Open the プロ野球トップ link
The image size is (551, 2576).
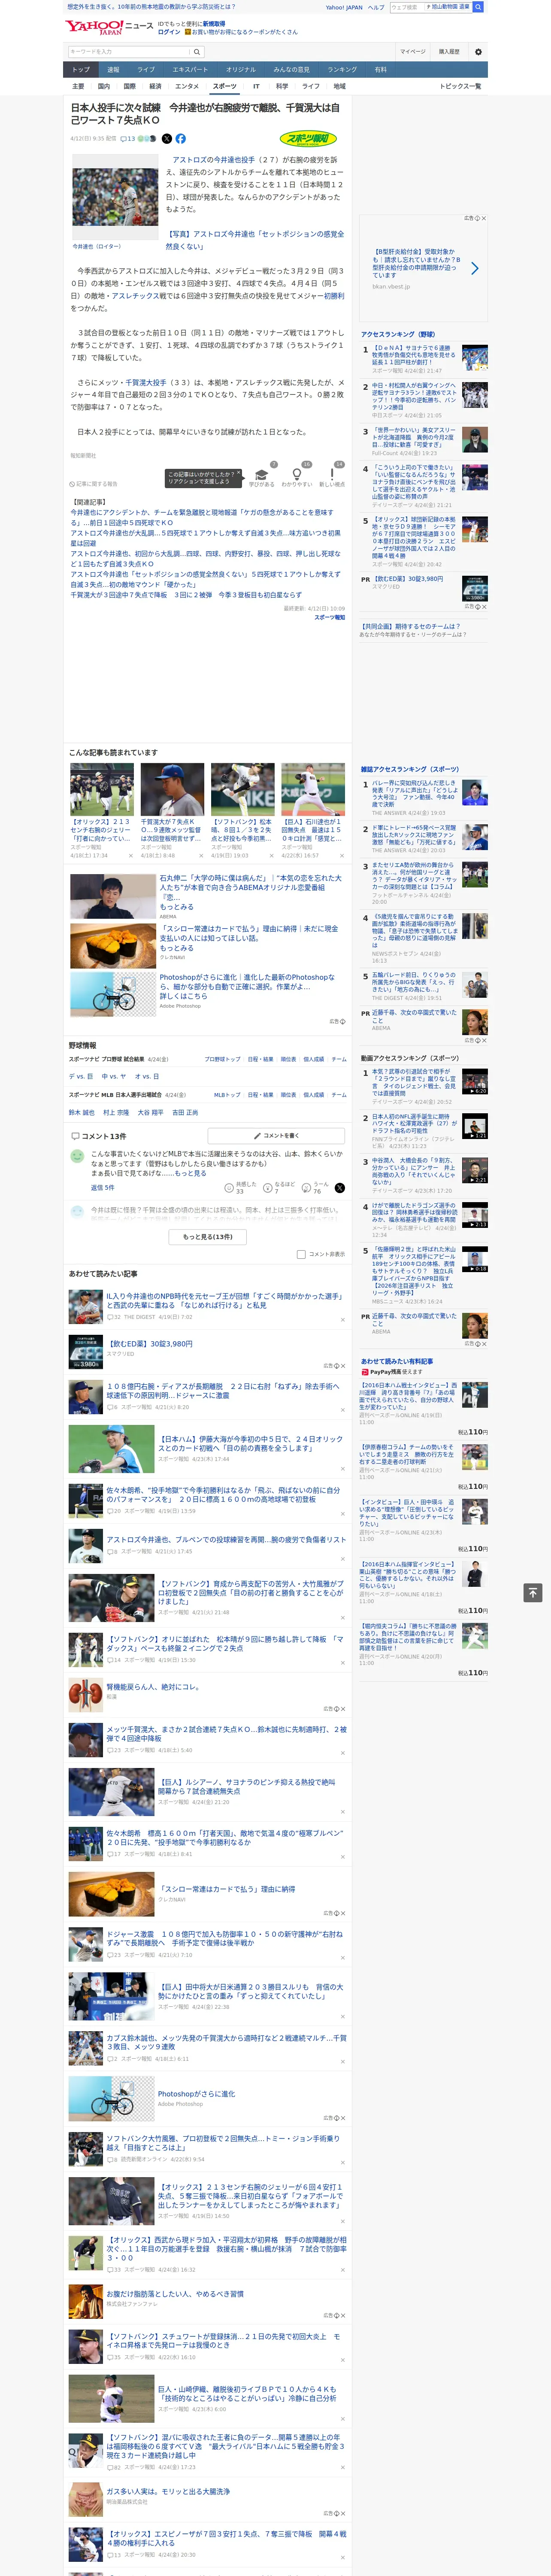pyautogui.click(x=222, y=1059)
